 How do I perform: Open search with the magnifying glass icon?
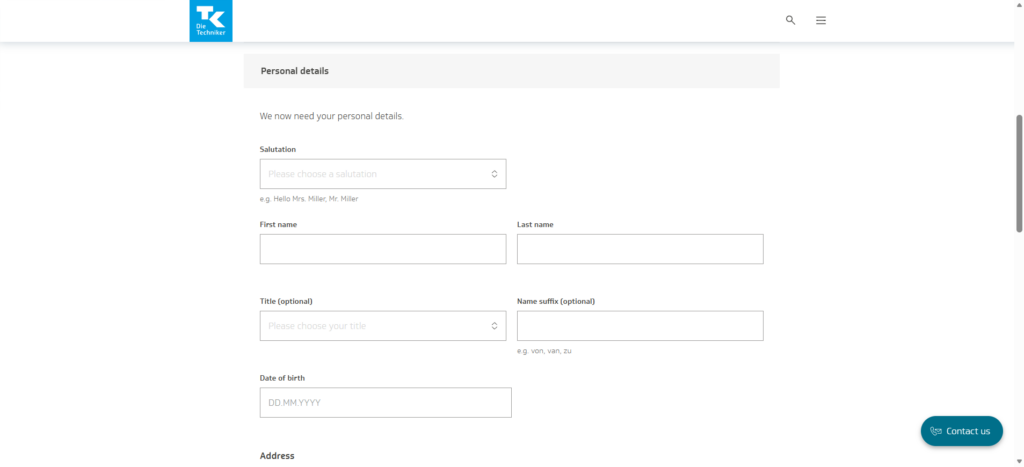[790, 20]
